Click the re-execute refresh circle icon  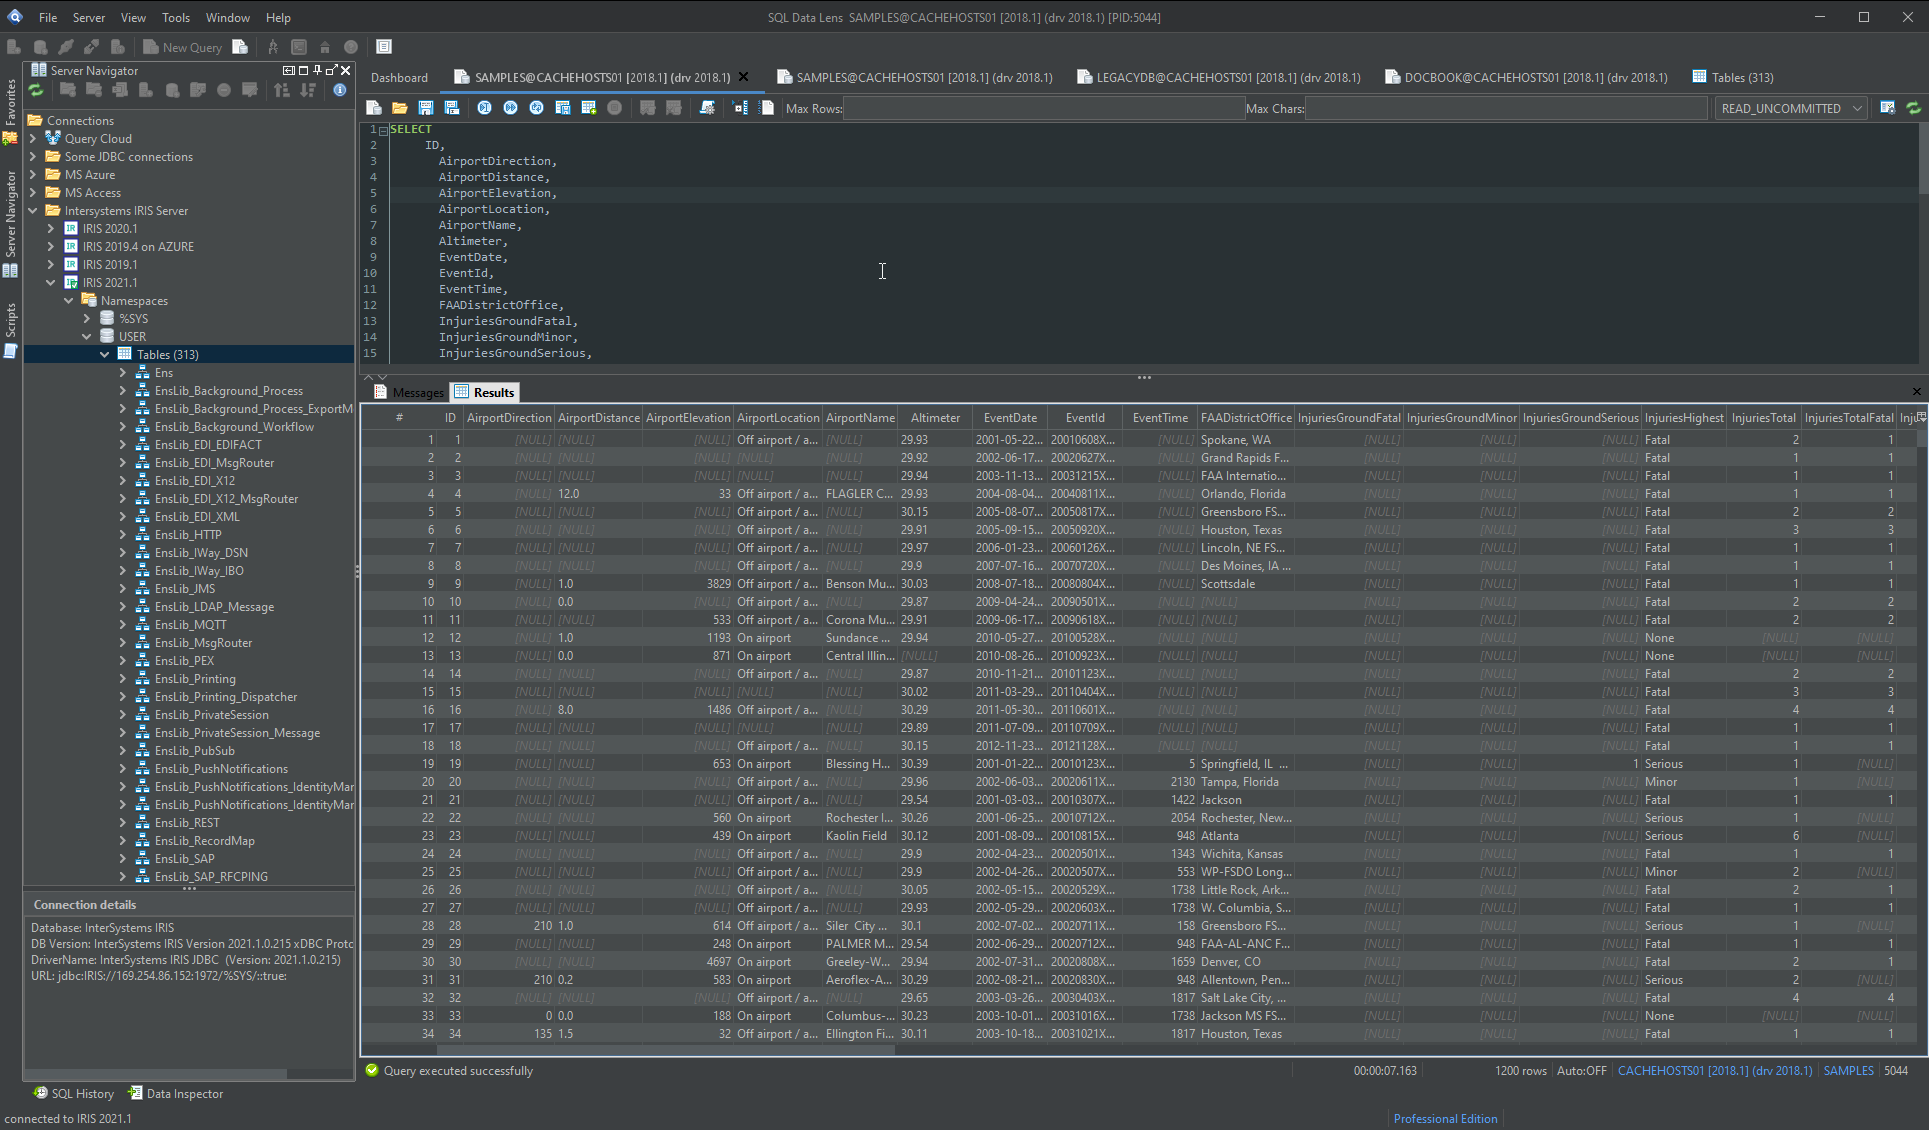(x=537, y=108)
